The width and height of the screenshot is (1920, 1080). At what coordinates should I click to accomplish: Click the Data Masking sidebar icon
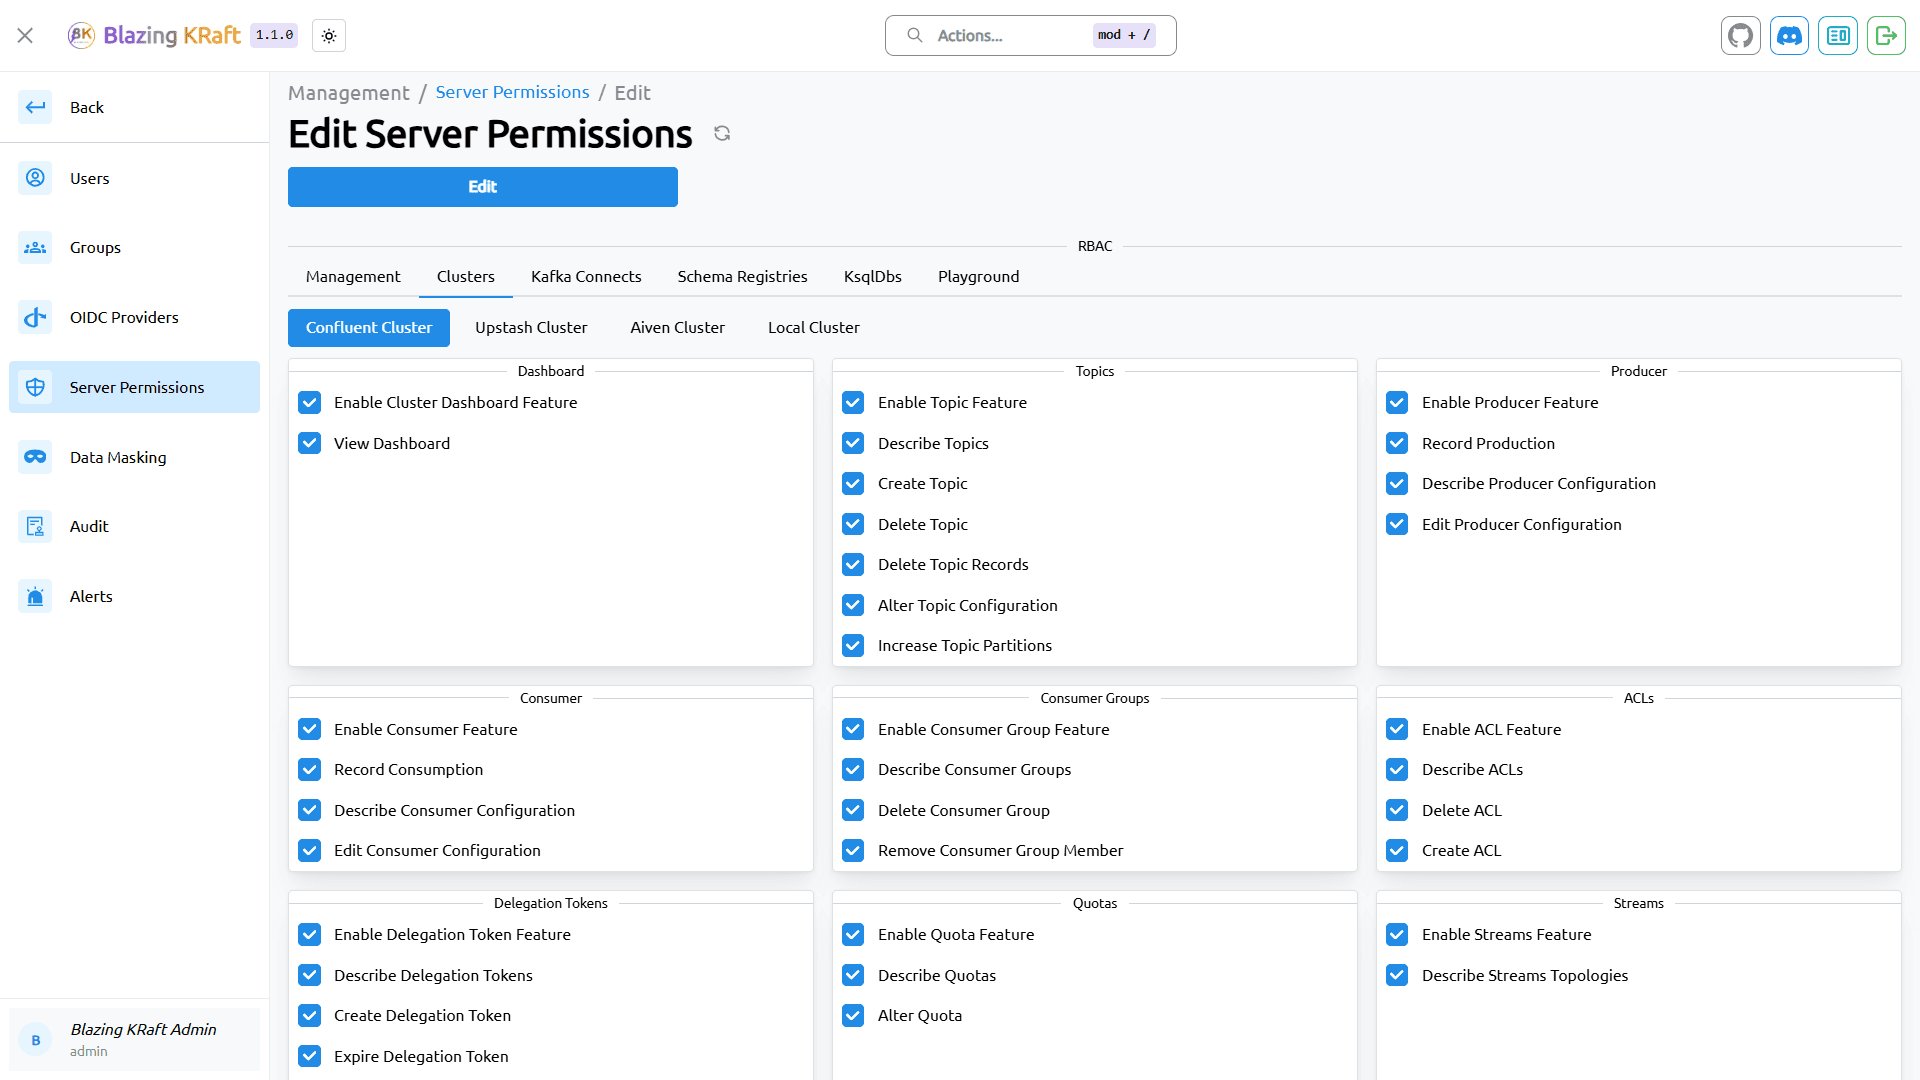34,456
